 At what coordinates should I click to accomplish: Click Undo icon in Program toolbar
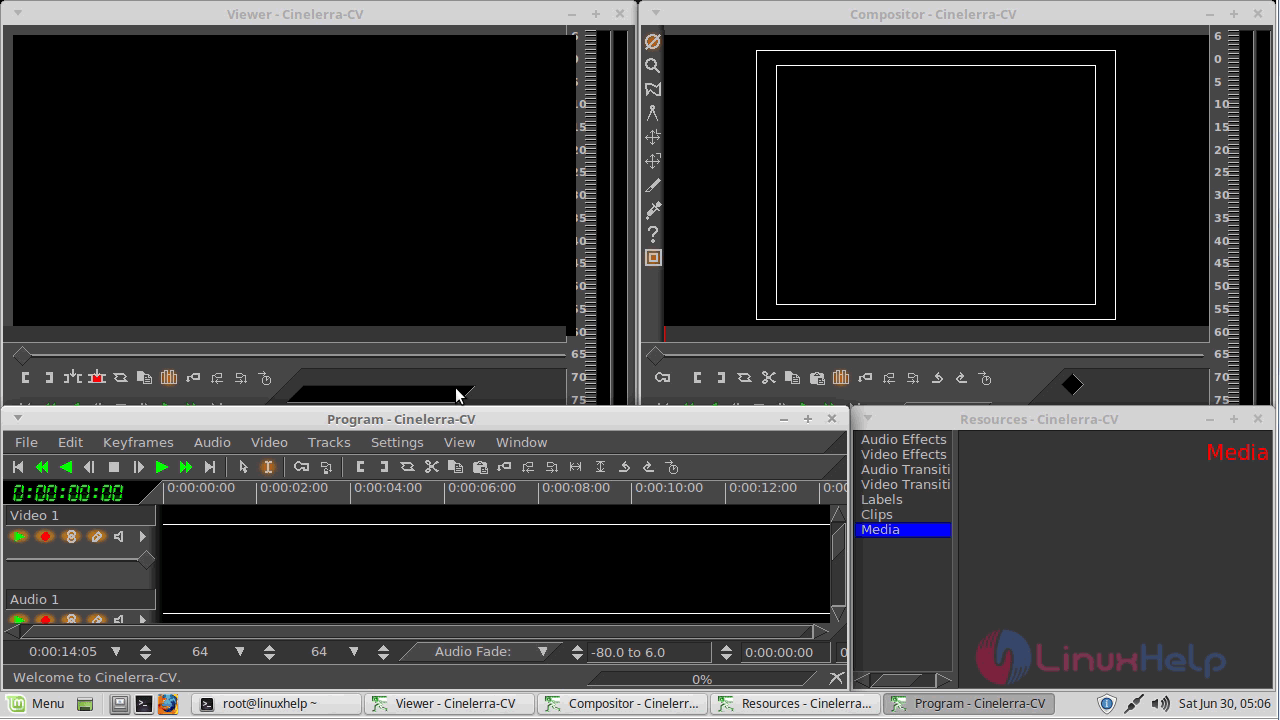pyautogui.click(x=624, y=467)
